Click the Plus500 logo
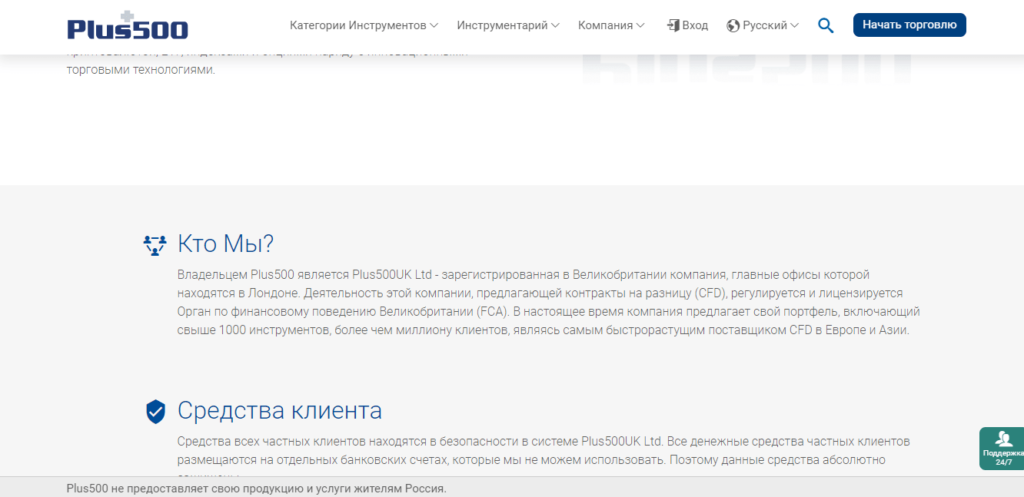 (127, 26)
